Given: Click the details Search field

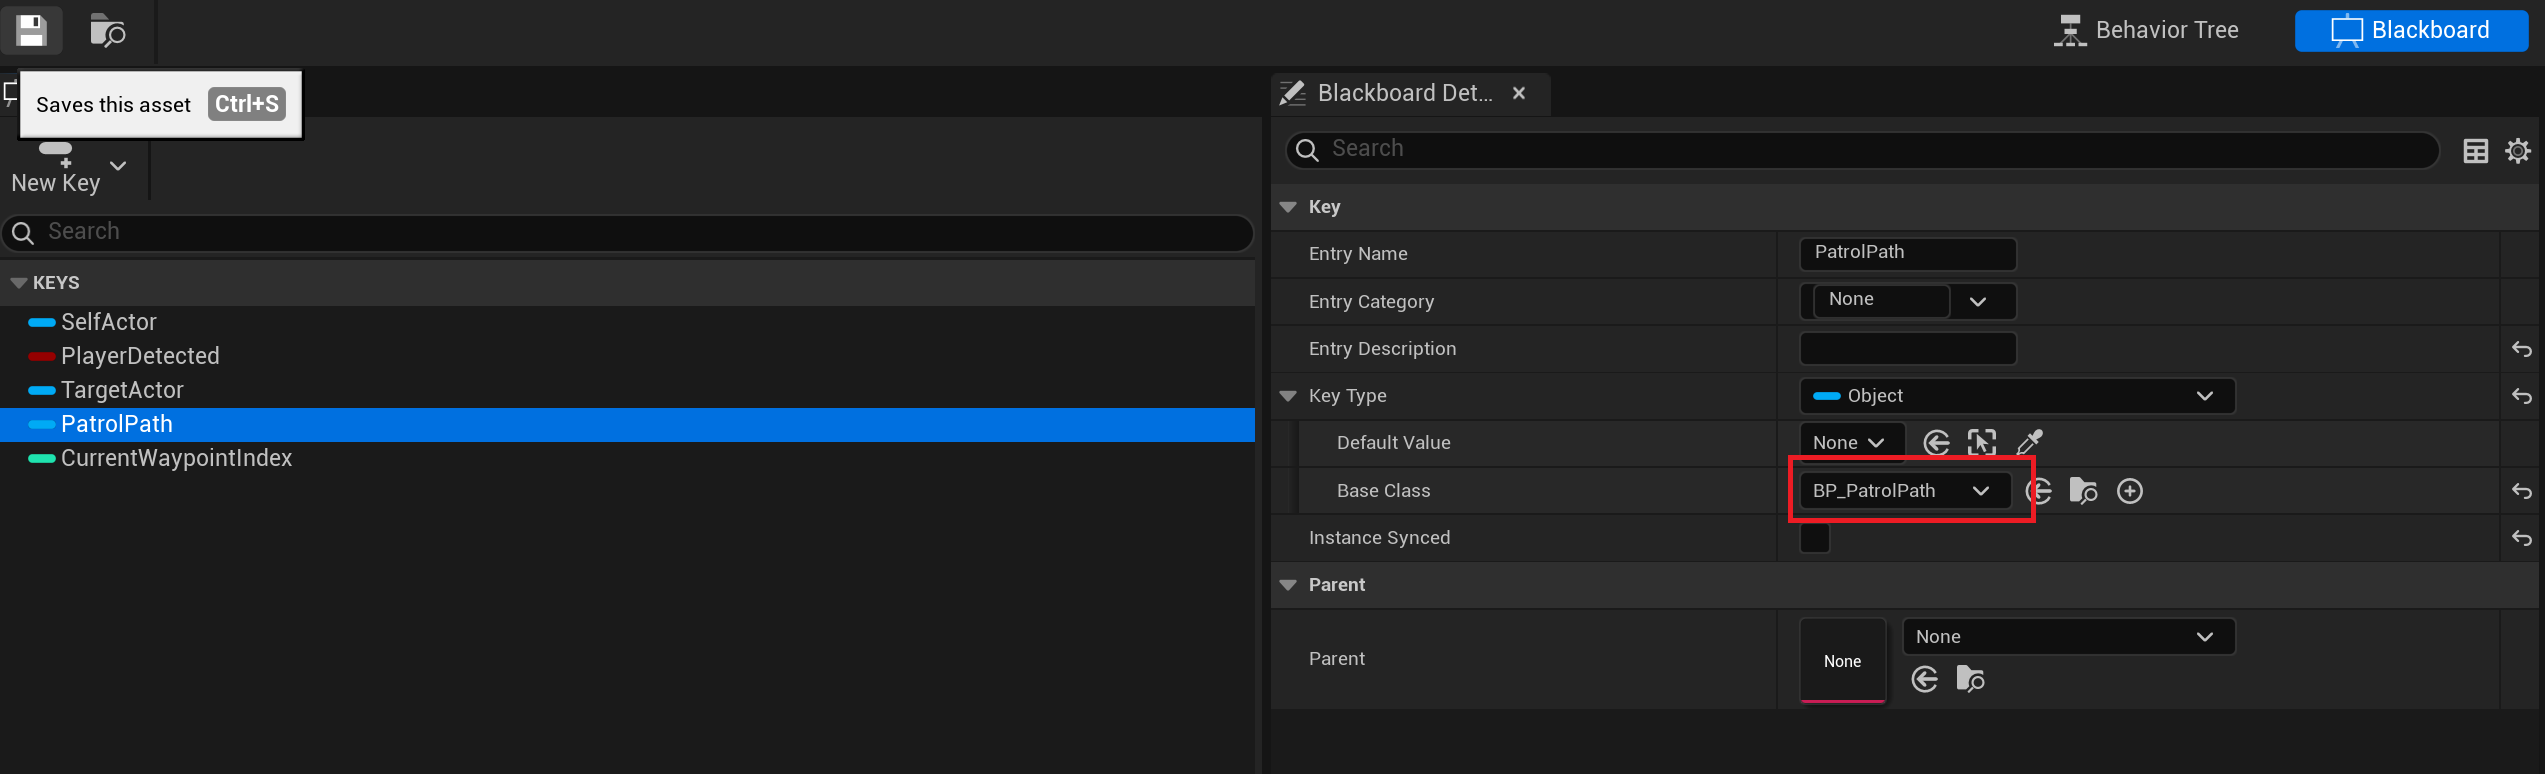Looking at the screenshot, I should tap(1862, 149).
